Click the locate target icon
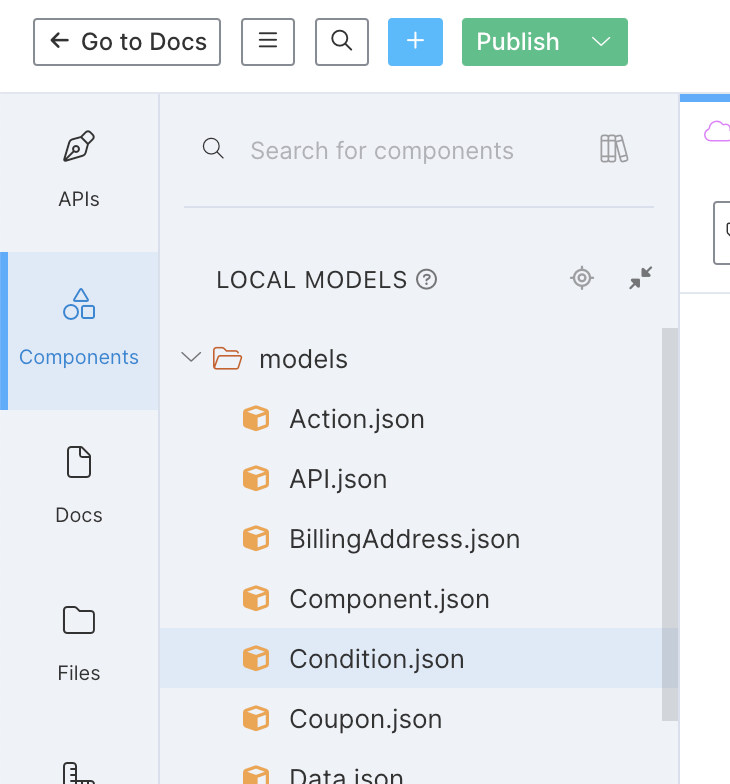This screenshot has width=730, height=784. coord(582,278)
